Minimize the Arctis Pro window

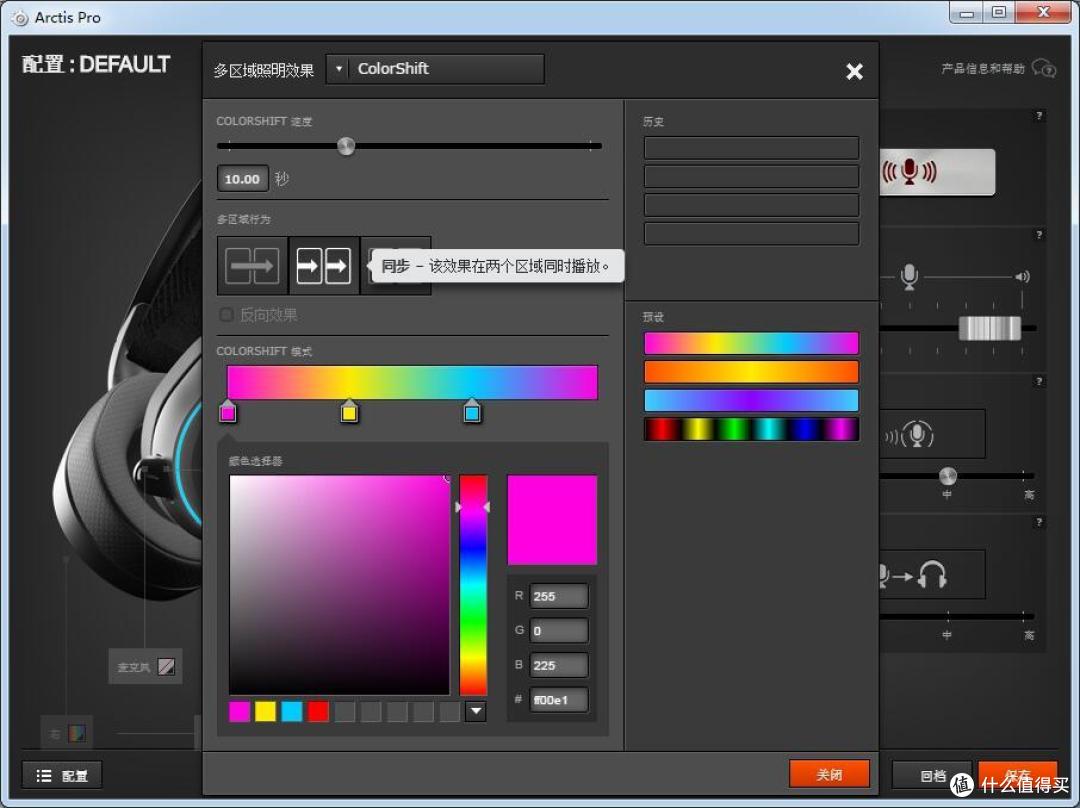[967, 12]
